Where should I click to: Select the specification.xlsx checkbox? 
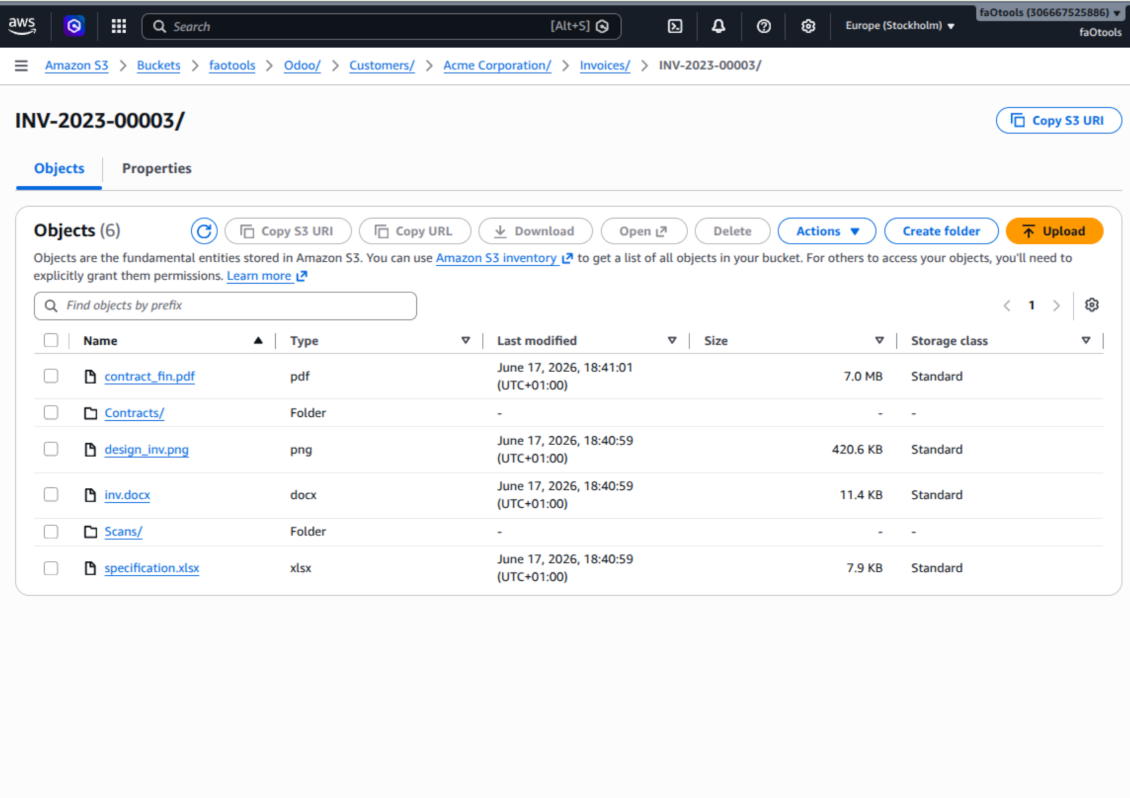click(x=50, y=568)
